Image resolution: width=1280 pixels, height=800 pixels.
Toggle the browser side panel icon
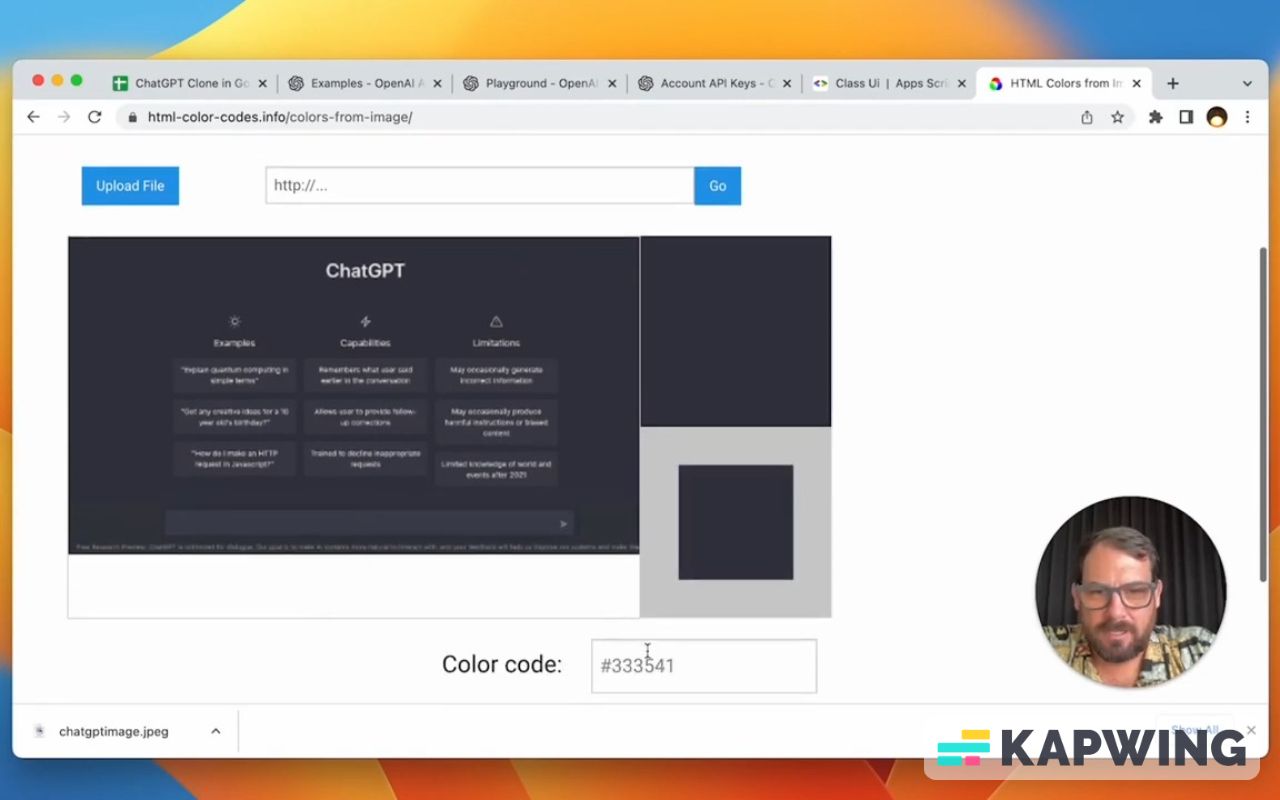point(1186,117)
